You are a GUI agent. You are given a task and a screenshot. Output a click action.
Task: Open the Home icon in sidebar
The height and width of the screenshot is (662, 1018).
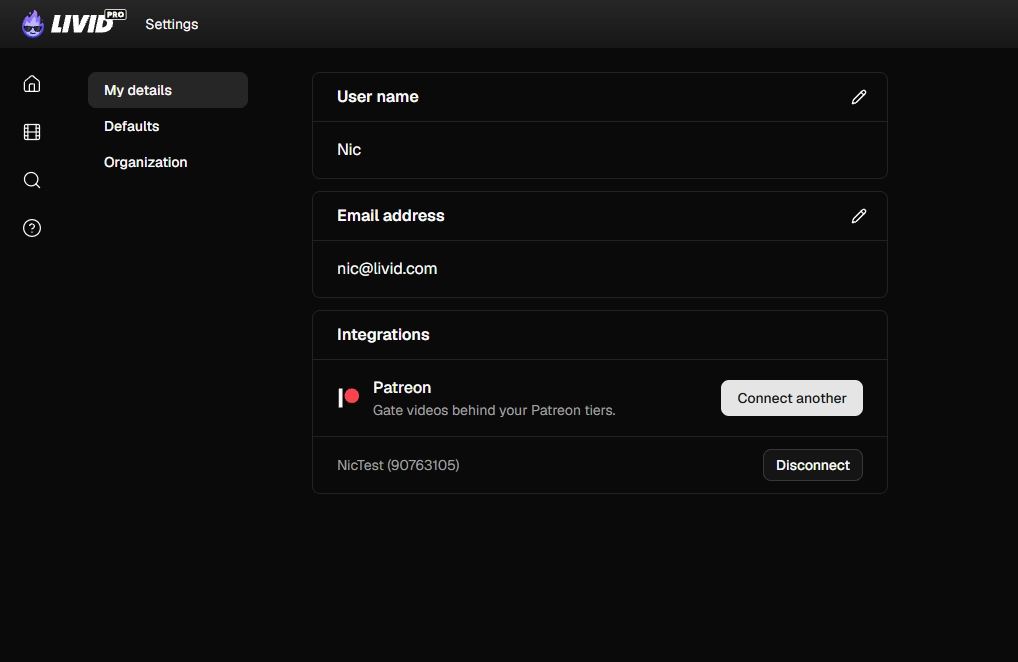pyautogui.click(x=32, y=84)
